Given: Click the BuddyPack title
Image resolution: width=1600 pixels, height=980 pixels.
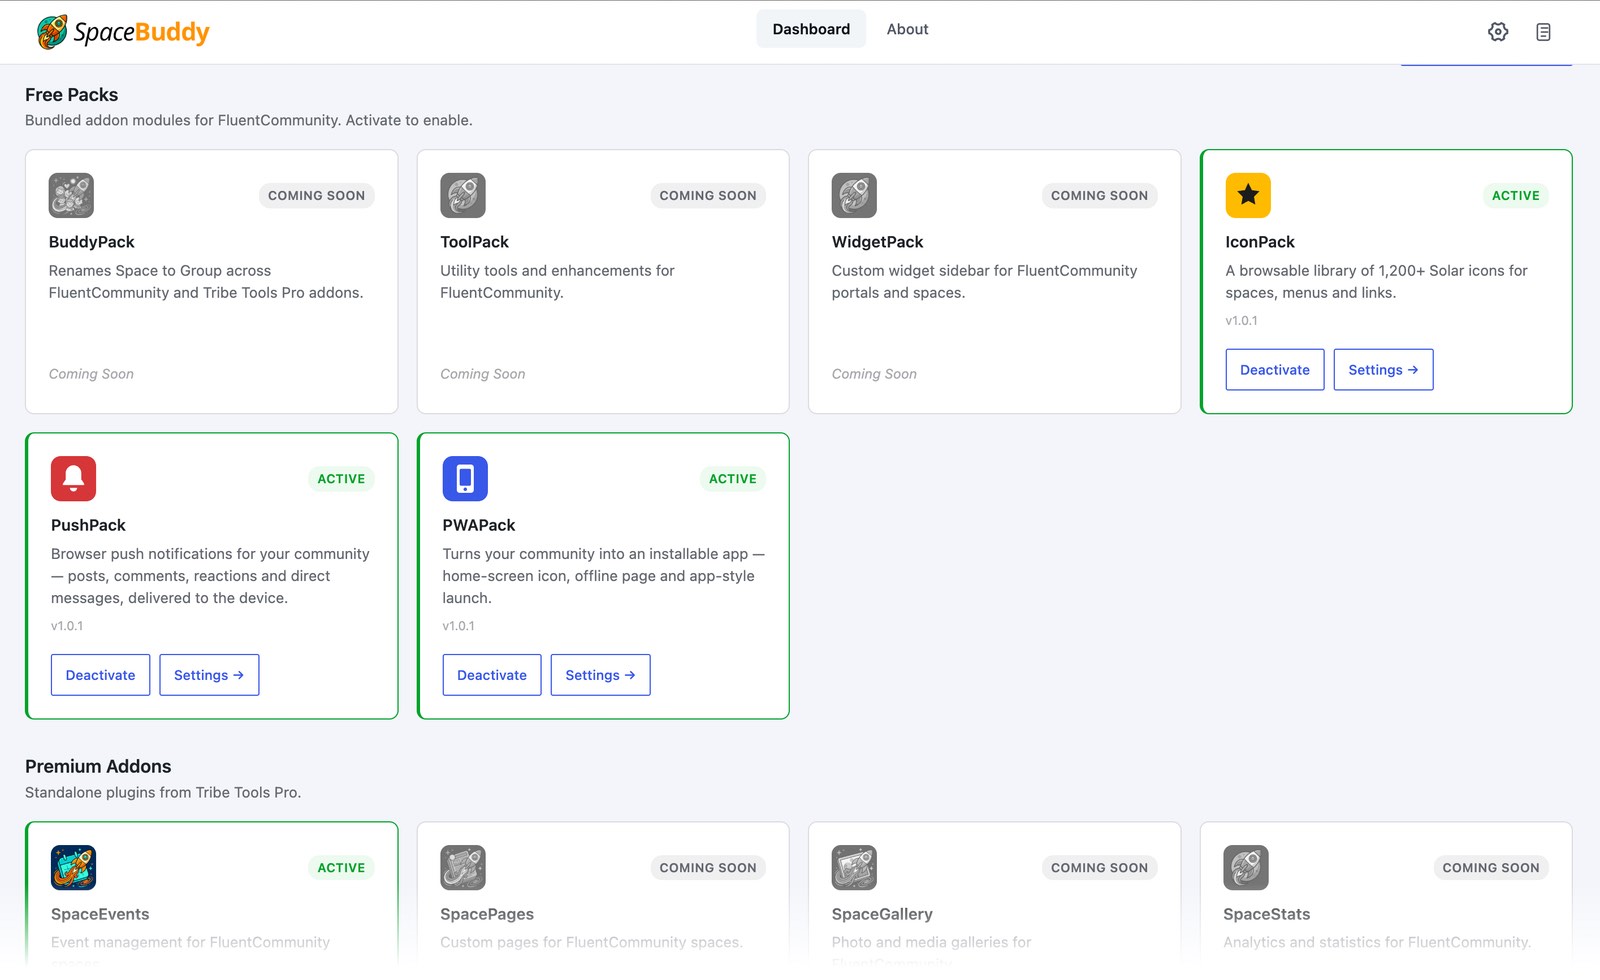Looking at the screenshot, I should 91,242.
